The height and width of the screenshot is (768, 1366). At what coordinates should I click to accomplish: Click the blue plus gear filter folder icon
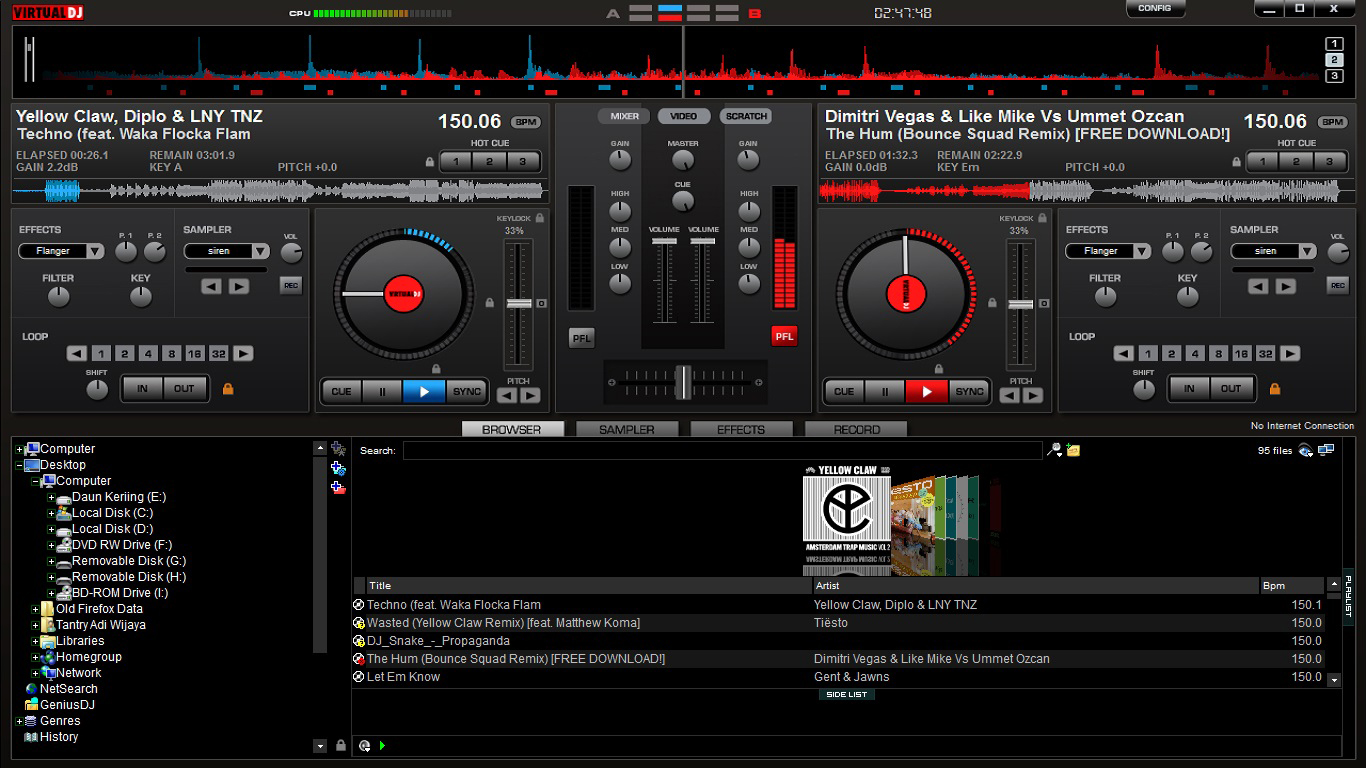click(338, 468)
